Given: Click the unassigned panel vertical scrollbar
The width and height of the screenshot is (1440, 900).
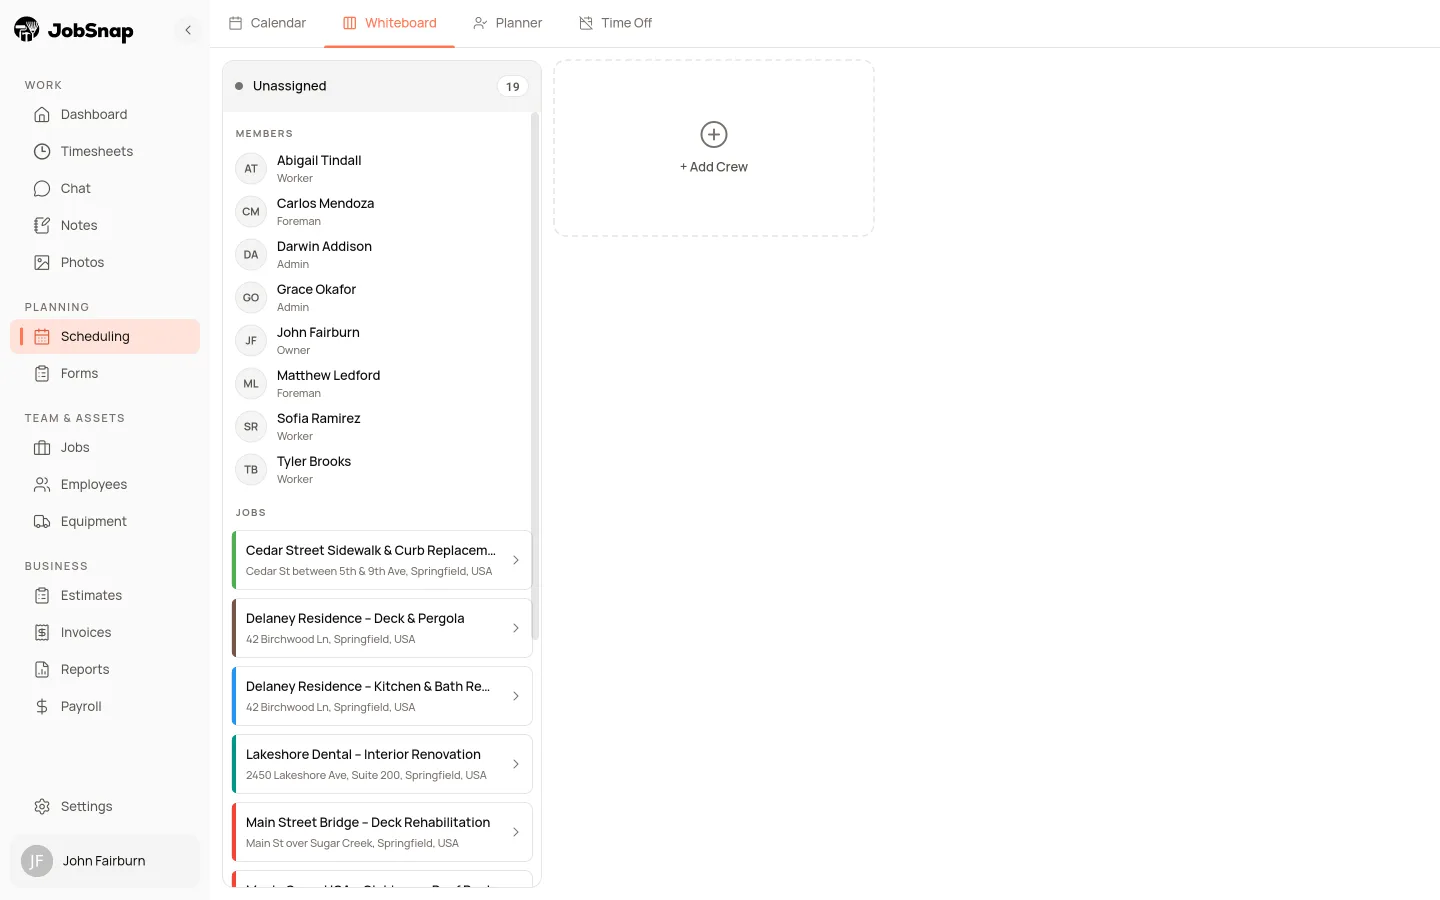Looking at the screenshot, I should click(x=535, y=375).
